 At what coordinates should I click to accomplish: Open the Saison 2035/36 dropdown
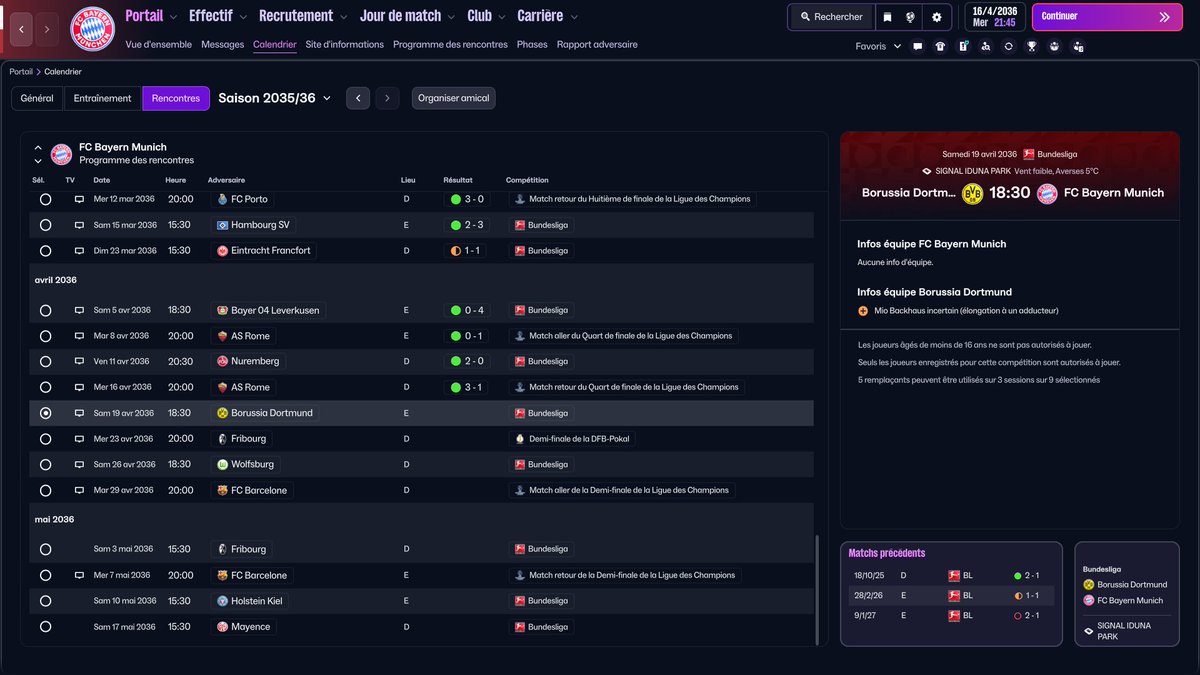pyautogui.click(x=274, y=98)
